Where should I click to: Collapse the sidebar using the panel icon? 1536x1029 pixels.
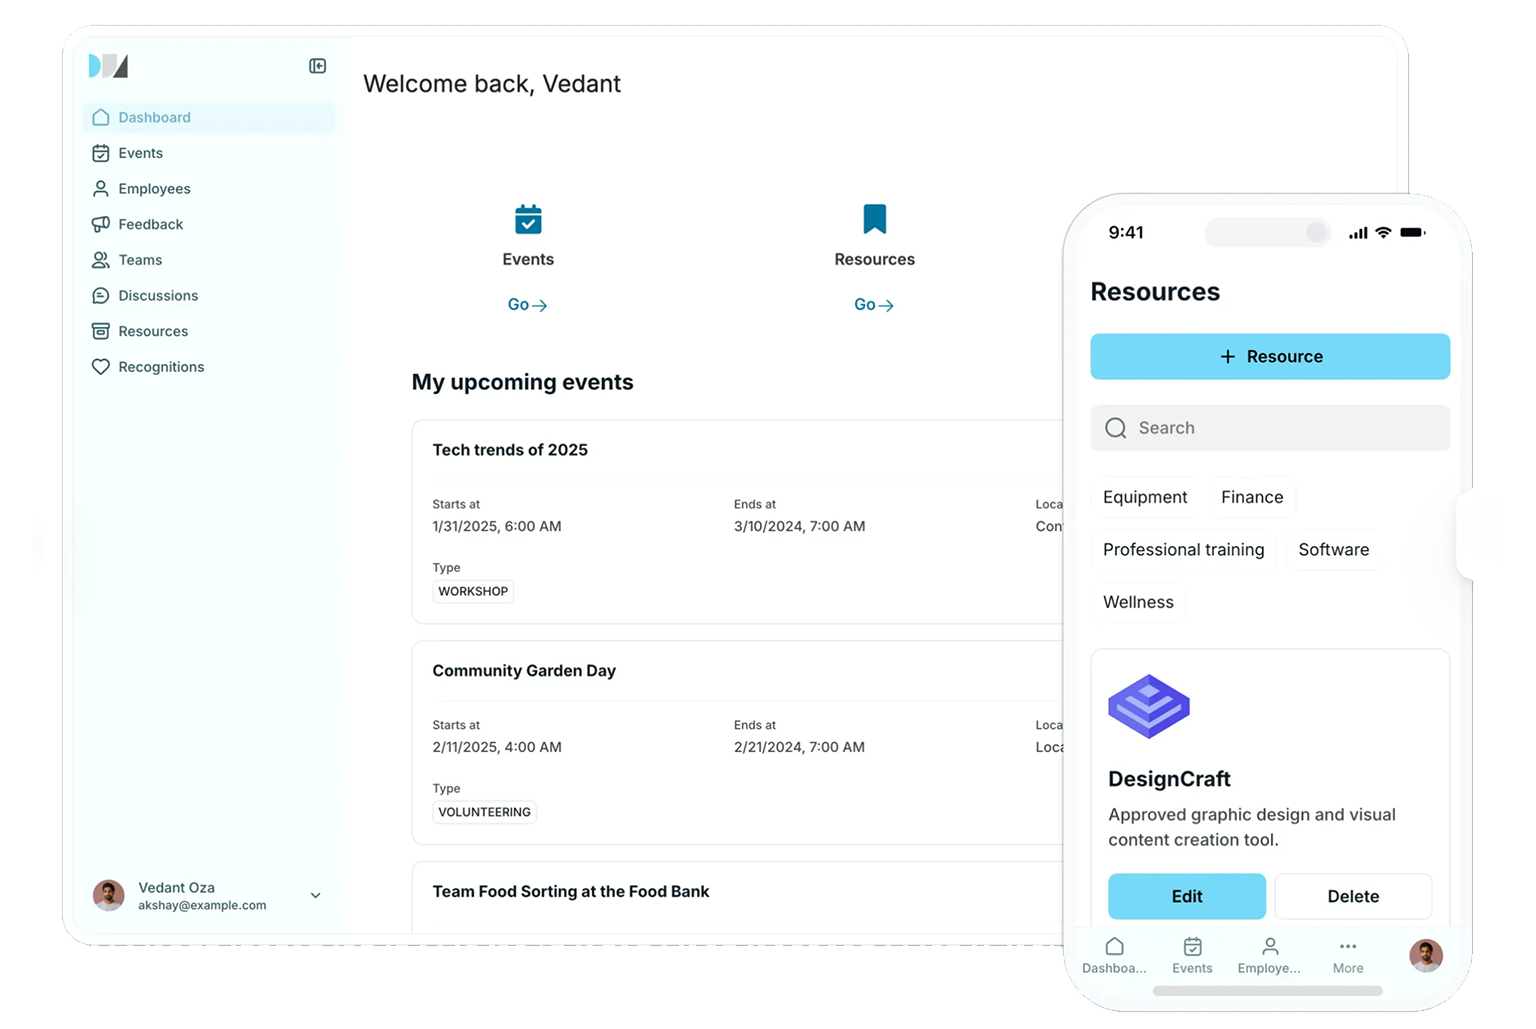[x=317, y=66]
